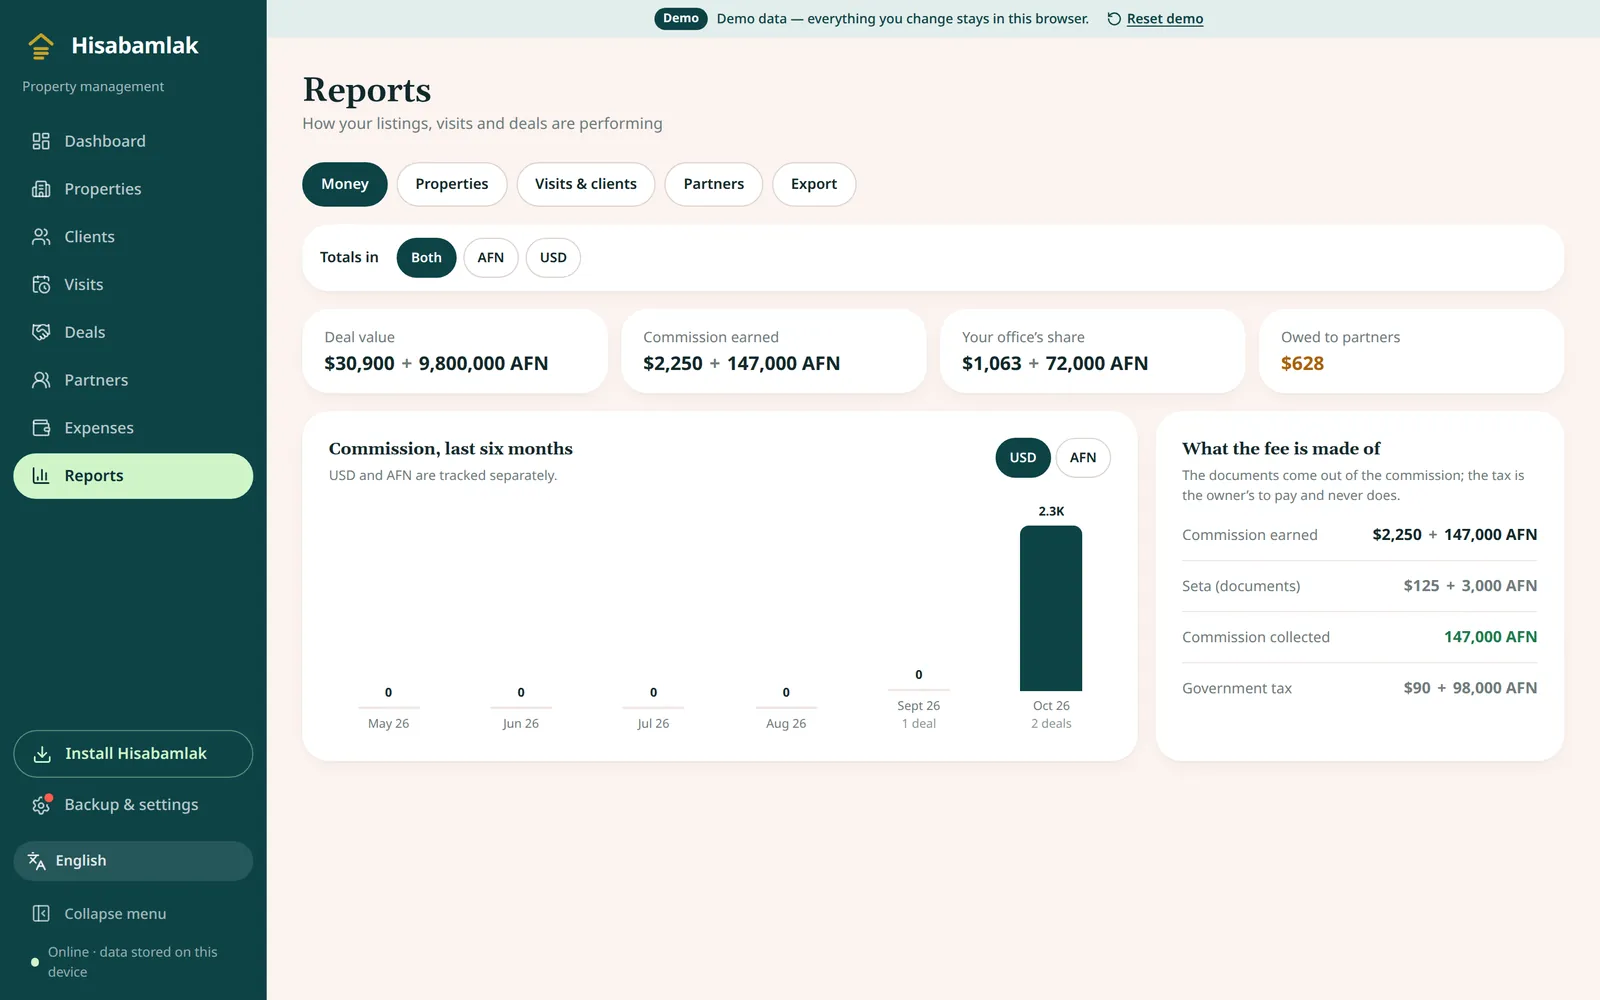Click the Reset demo link
This screenshot has width=1600, height=1000.
pyautogui.click(x=1165, y=19)
